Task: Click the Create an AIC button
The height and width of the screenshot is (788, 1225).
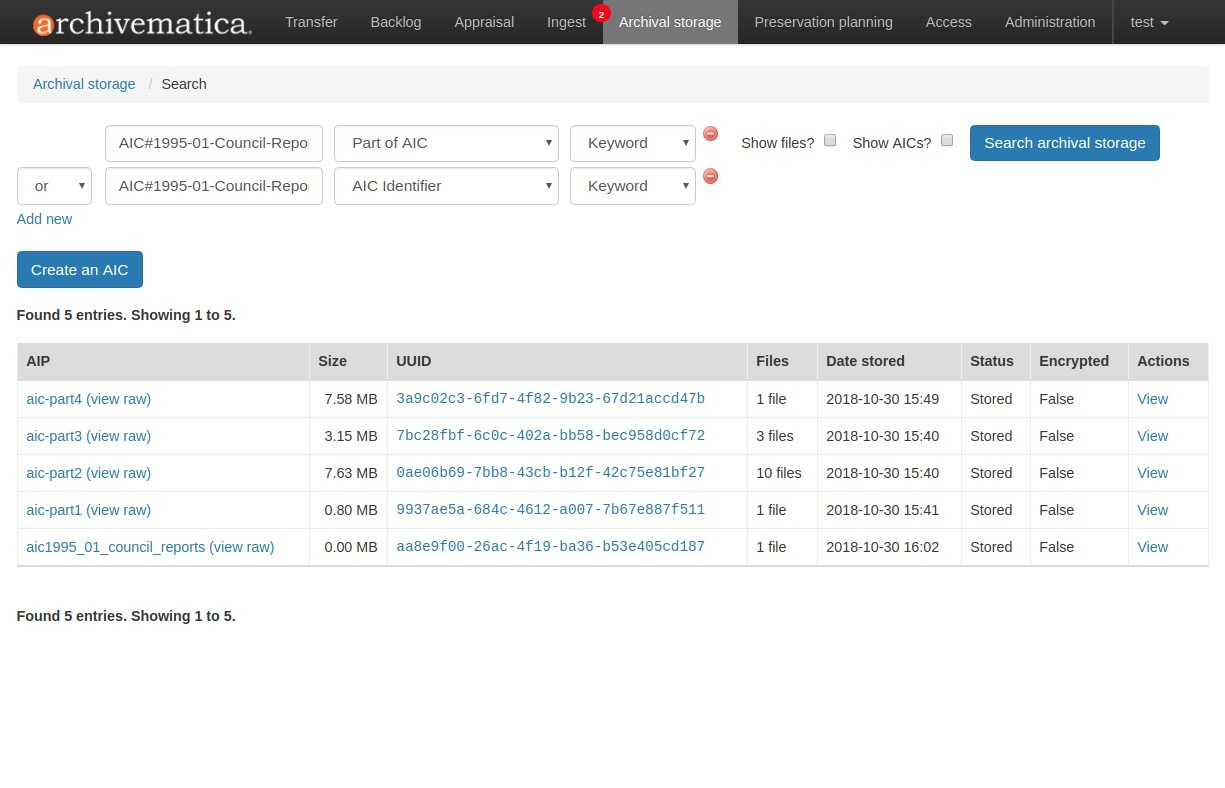Action: click(x=80, y=270)
